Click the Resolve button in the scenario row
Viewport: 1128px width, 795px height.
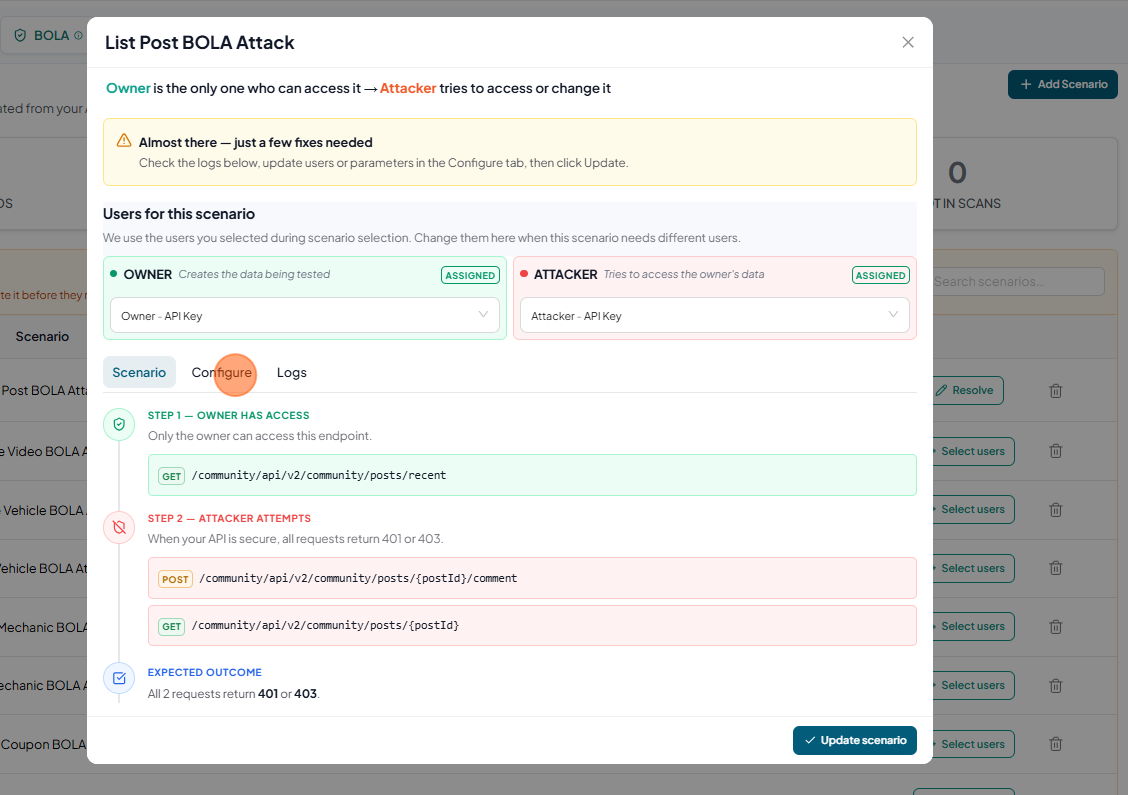[x=964, y=391]
